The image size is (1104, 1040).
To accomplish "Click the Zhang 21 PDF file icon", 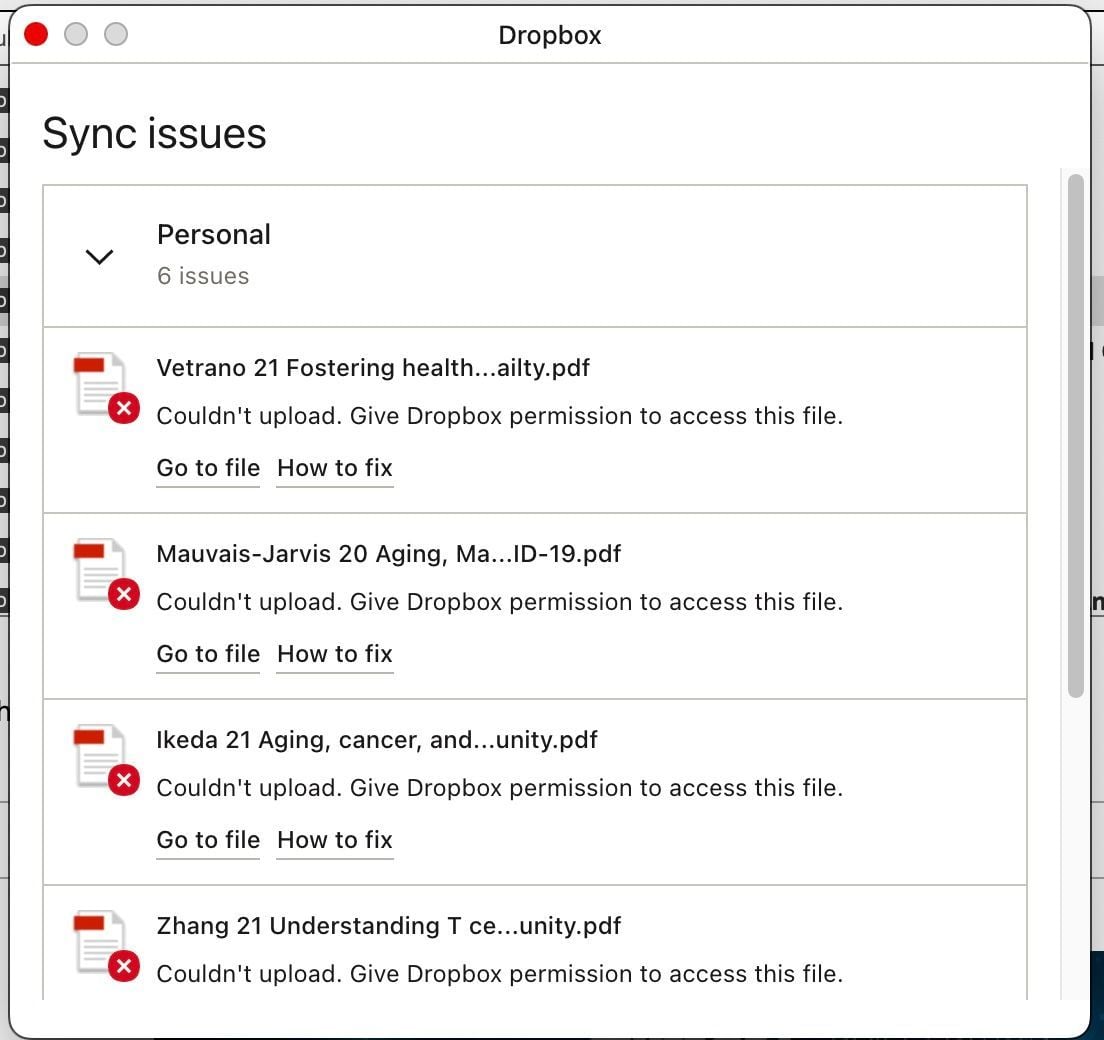I will (106, 945).
